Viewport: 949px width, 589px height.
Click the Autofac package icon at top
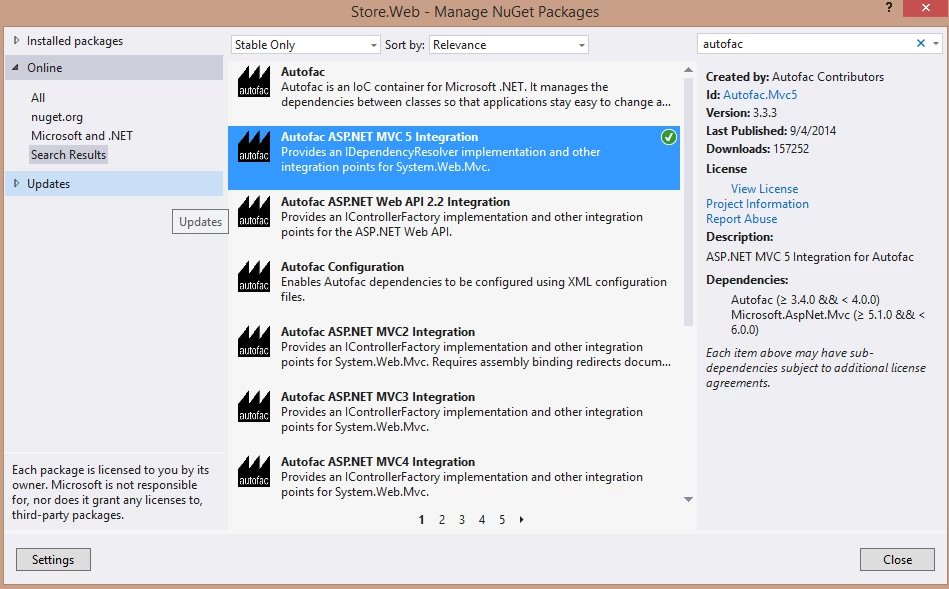254,82
